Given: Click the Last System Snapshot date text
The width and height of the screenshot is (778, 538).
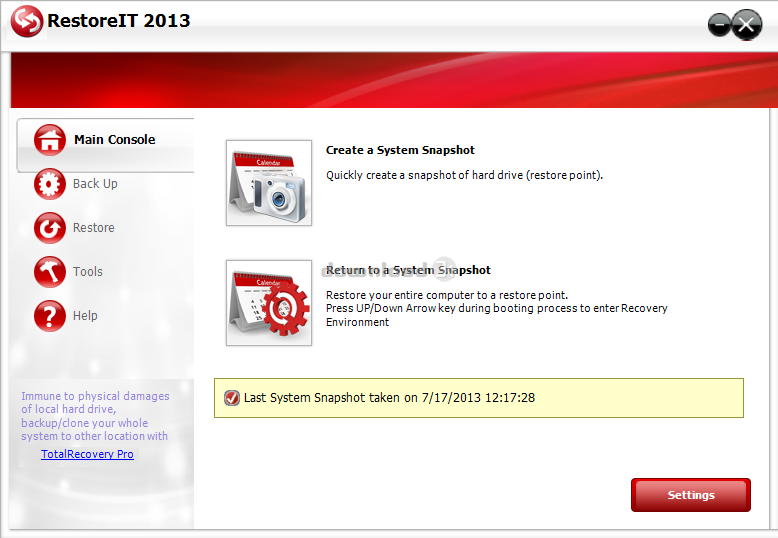Looking at the screenshot, I should pos(389,398).
